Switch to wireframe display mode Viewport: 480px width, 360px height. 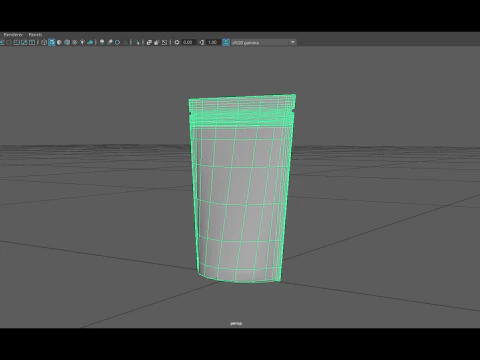(44, 42)
